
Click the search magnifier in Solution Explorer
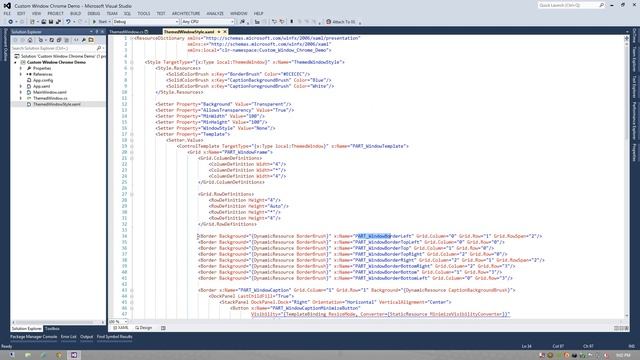98,48
